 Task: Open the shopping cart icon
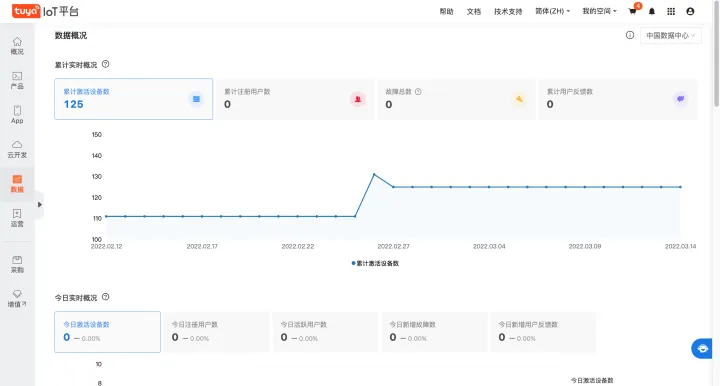633,11
